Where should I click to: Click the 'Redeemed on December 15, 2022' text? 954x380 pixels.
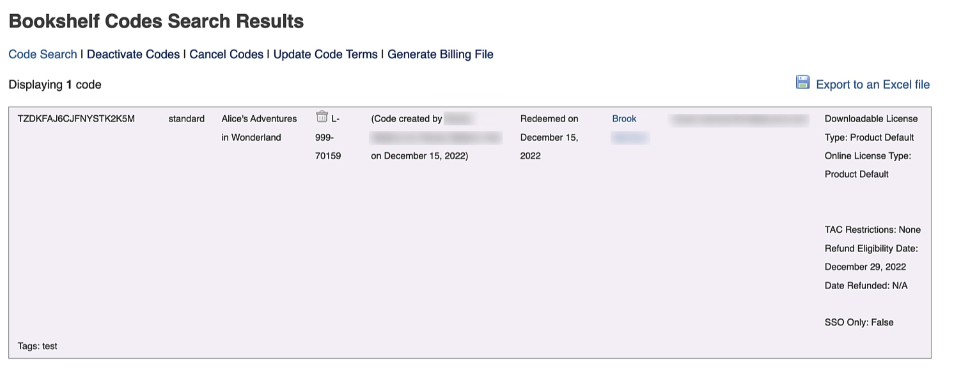(x=549, y=137)
